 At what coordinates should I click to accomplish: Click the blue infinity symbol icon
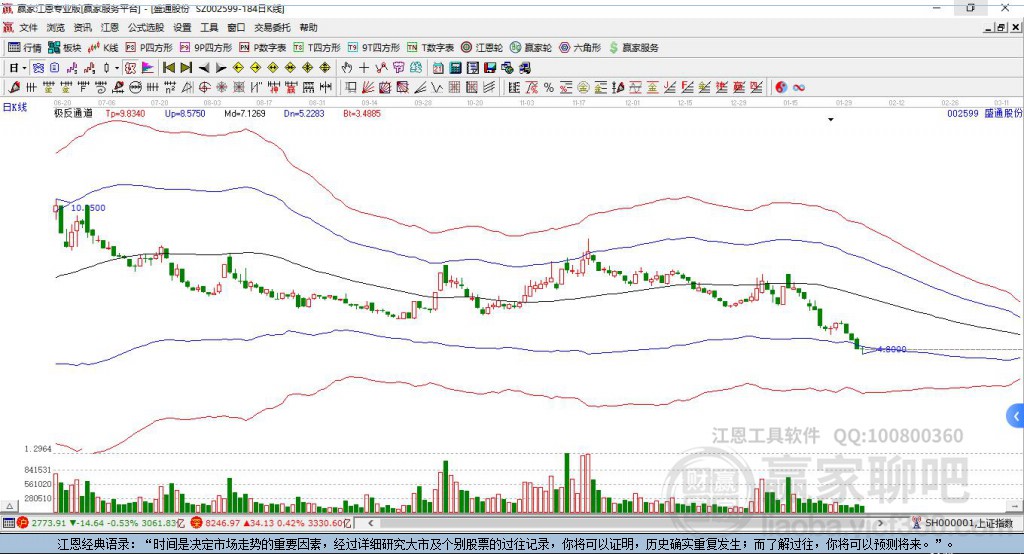click(x=799, y=88)
